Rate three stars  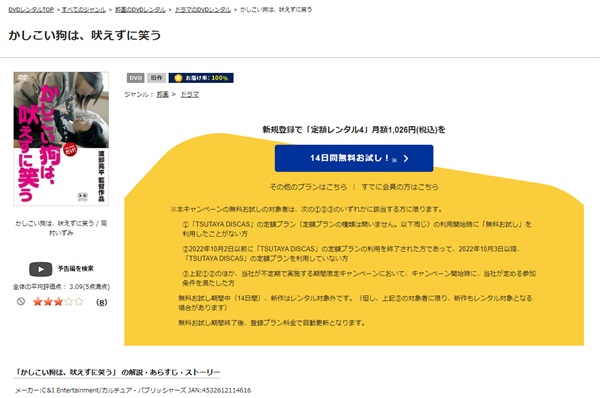pyautogui.click(x=58, y=302)
